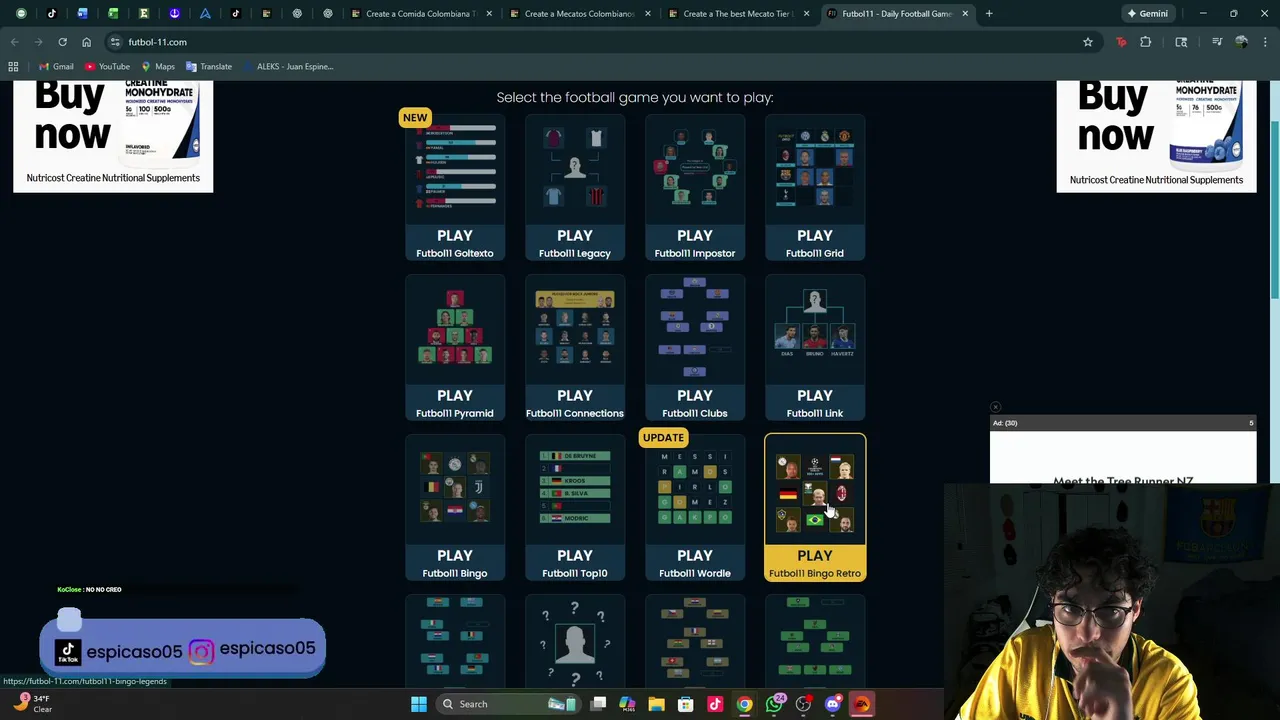The height and width of the screenshot is (720, 1280).
Task: Play the Futbol11 Grid game
Action: [x=815, y=188]
